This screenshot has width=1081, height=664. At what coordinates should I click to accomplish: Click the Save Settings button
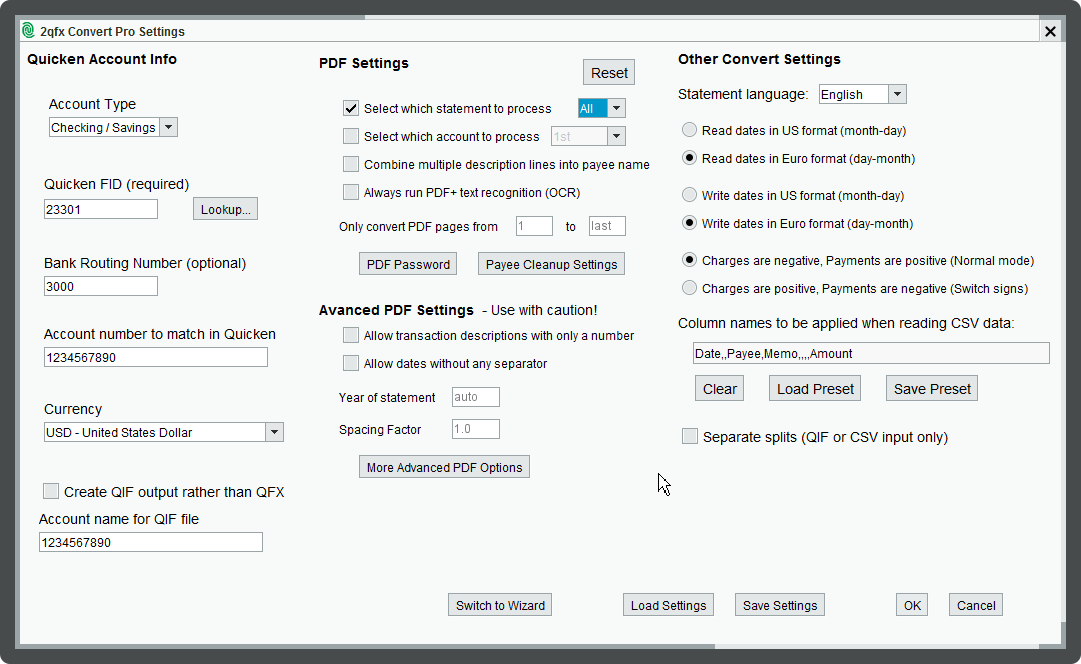780,605
